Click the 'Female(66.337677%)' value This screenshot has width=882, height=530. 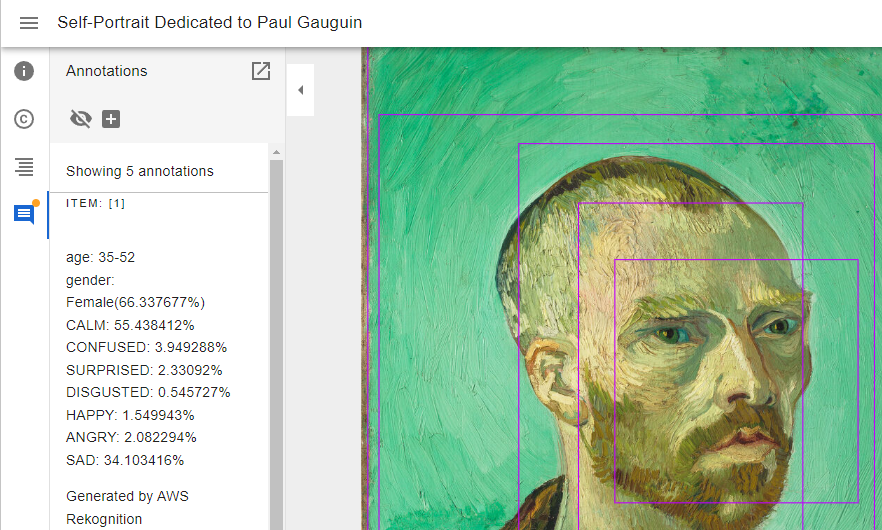click(x=135, y=302)
